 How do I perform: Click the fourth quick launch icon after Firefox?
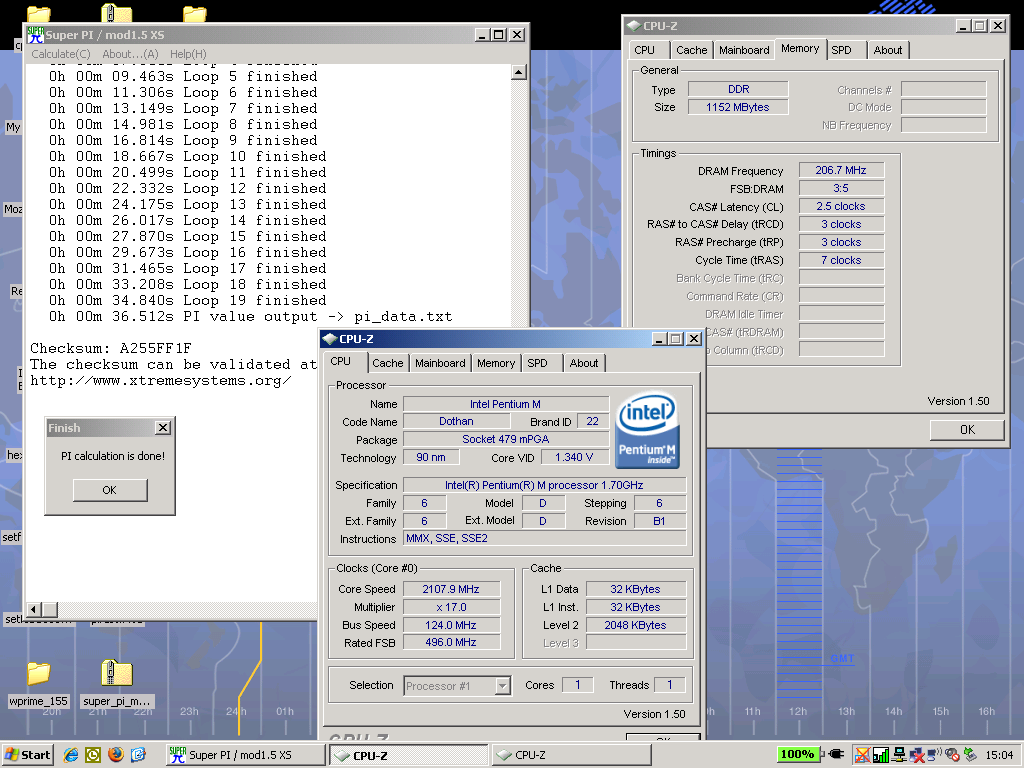click(138, 755)
